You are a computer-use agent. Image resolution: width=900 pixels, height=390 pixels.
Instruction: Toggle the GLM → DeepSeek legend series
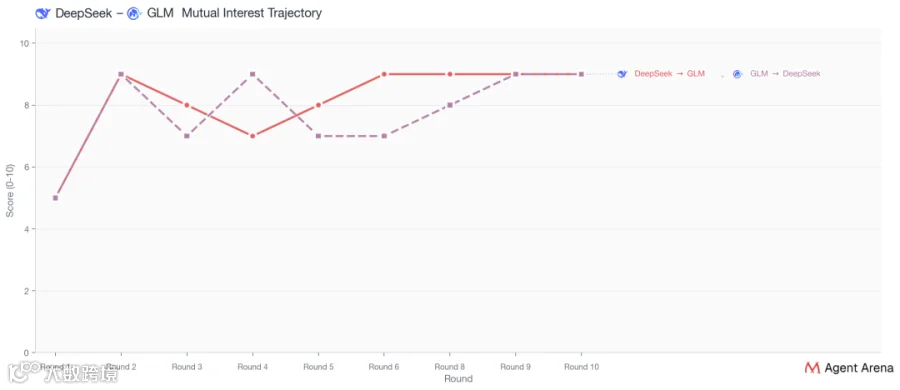coord(785,74)
